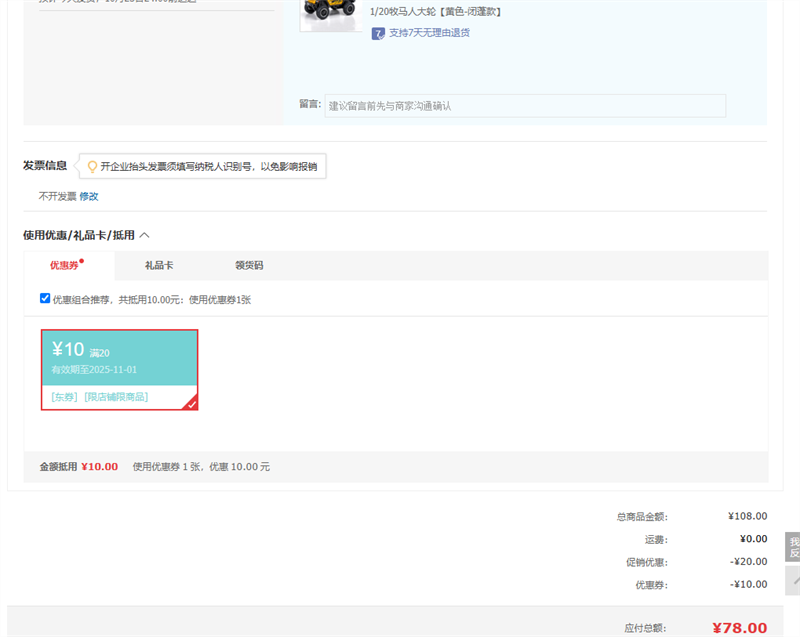Click the back-to-top arrow icon
800x637 pixels.
tap(793, 580)
